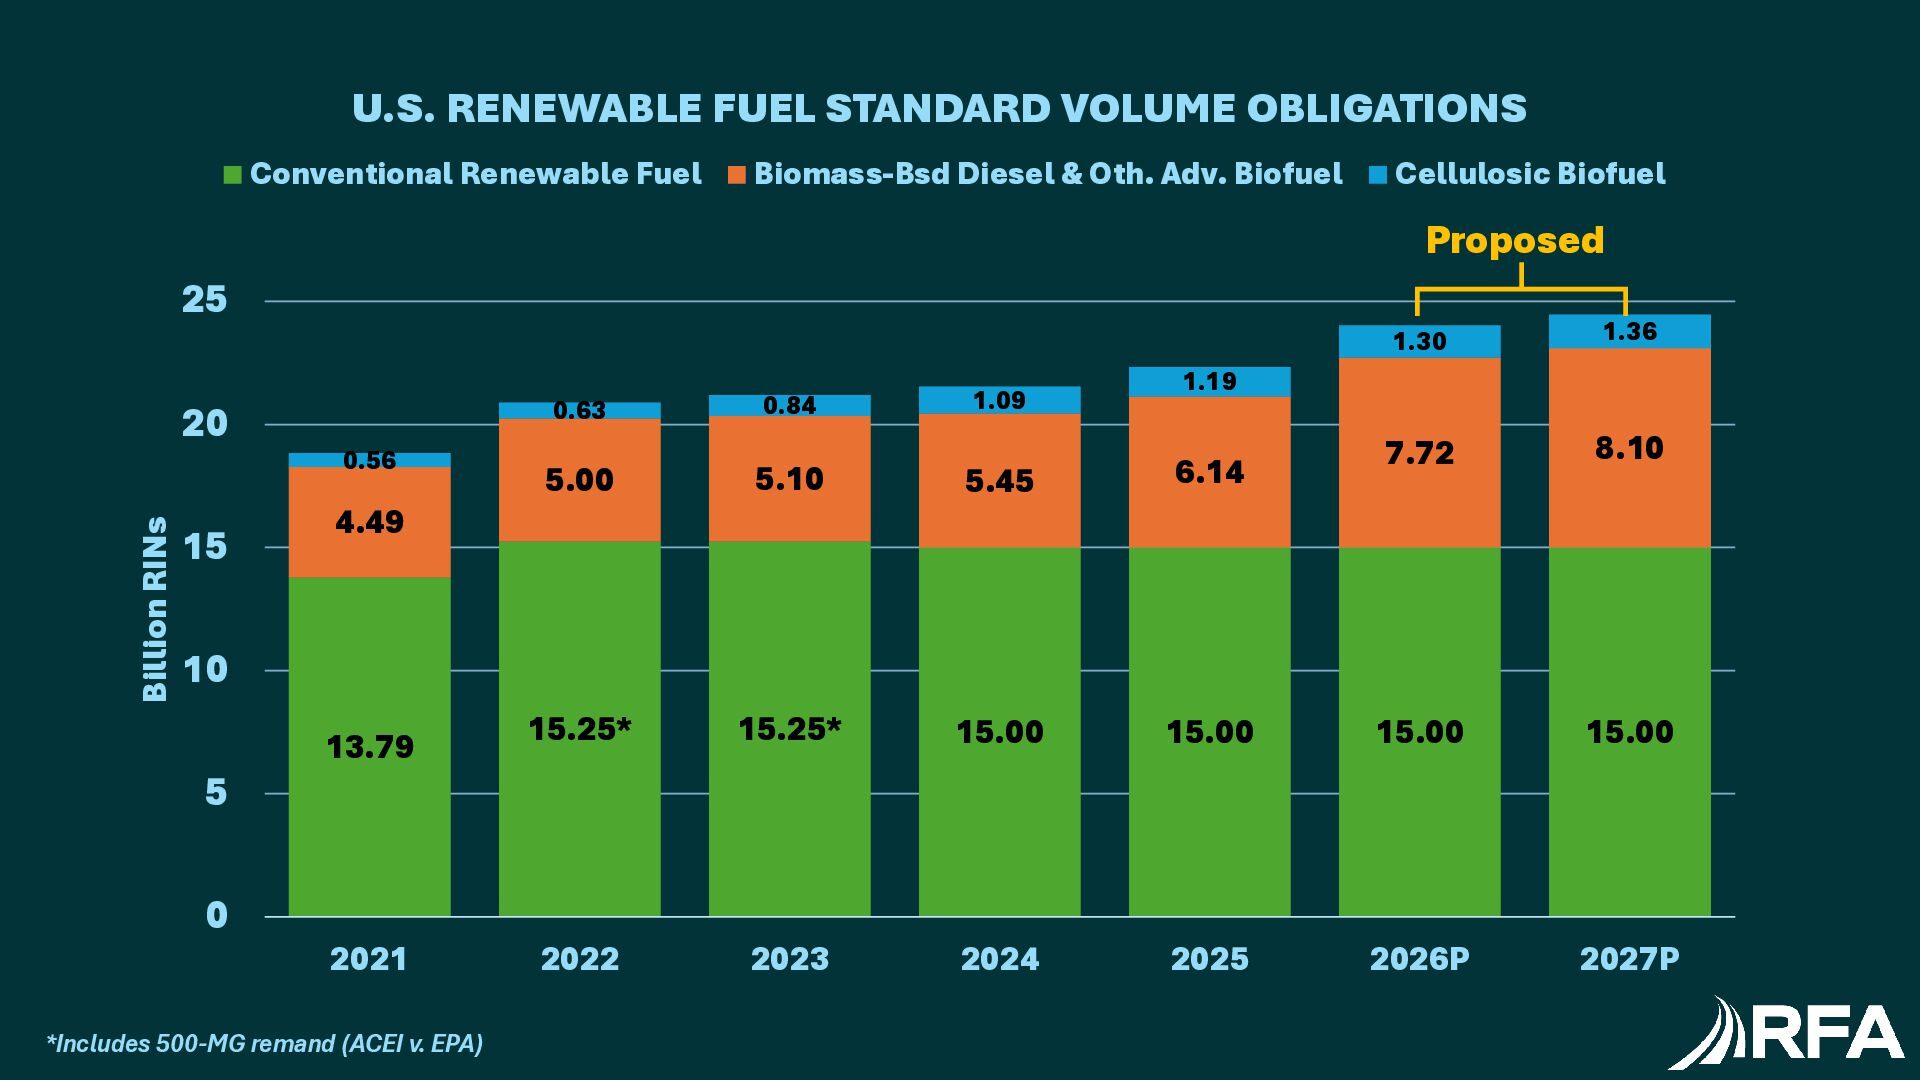Click the orange Biomass-Bsd Diesel legend swatch
Image resolution: width=1920 pixels, height=1080 pixels.
point(737,175)
